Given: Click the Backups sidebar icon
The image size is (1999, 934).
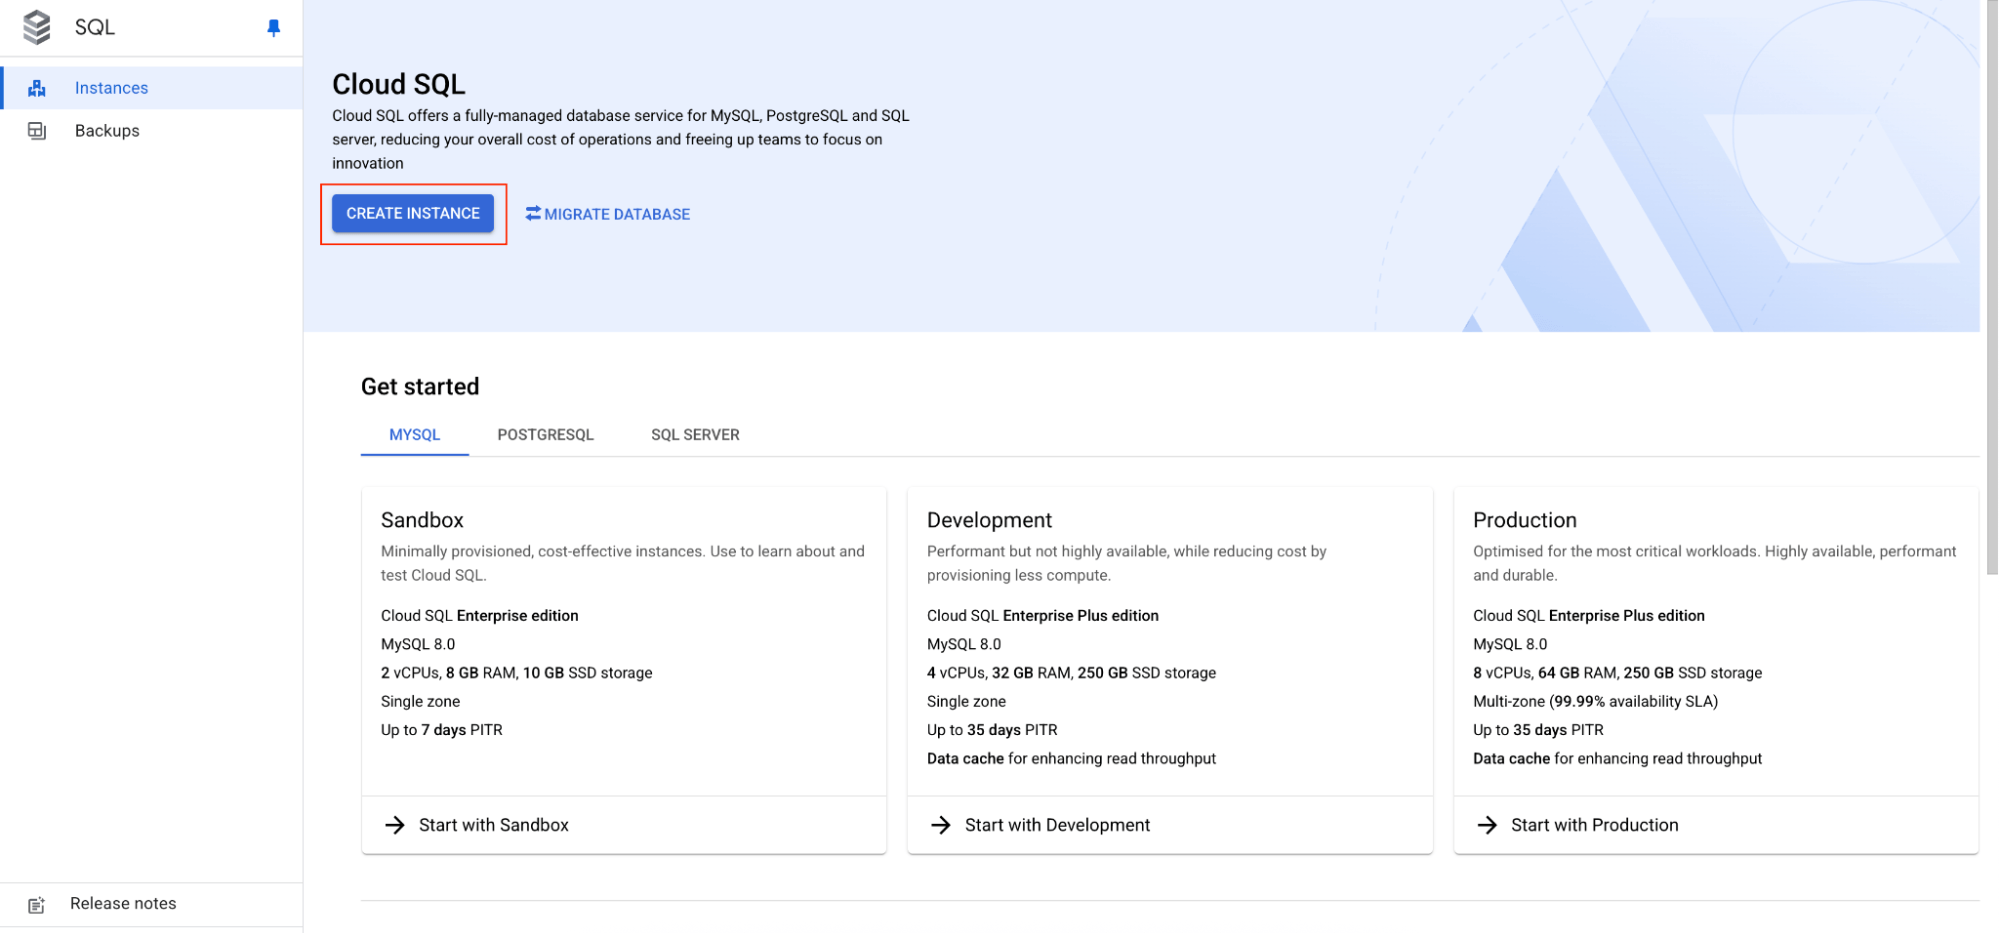Looking at the screenshot, I should tap(37, 131).
